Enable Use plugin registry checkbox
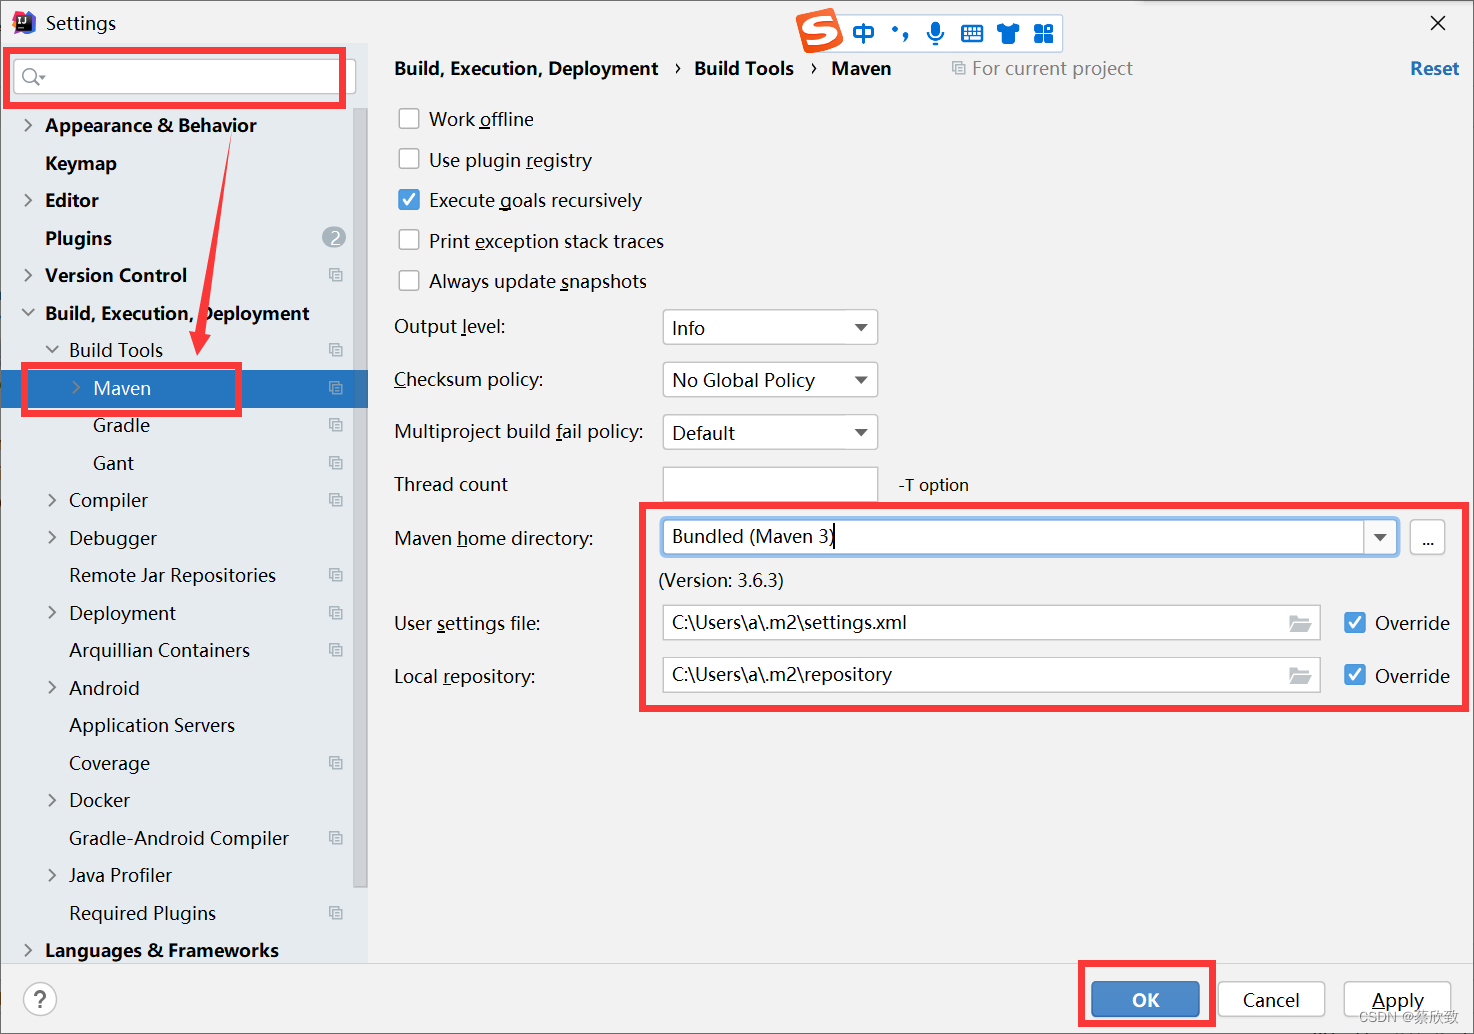1474x1034 pixels. (409, 160)
